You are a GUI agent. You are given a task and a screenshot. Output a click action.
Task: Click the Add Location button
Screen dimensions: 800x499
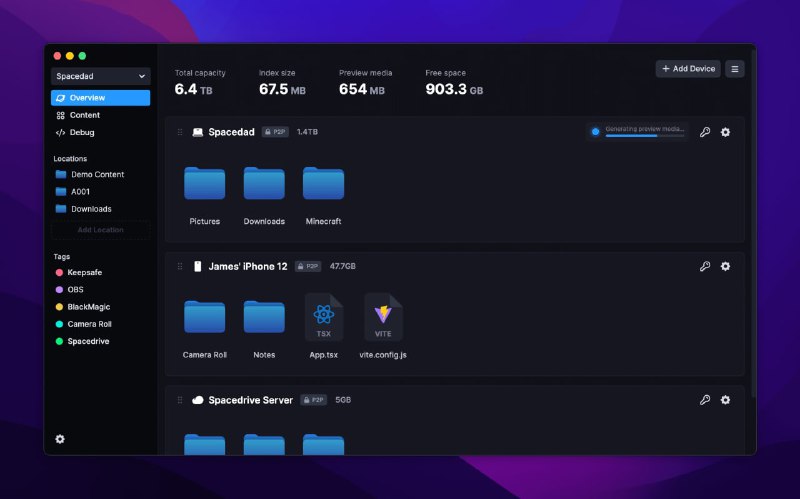tap(101, 230)
